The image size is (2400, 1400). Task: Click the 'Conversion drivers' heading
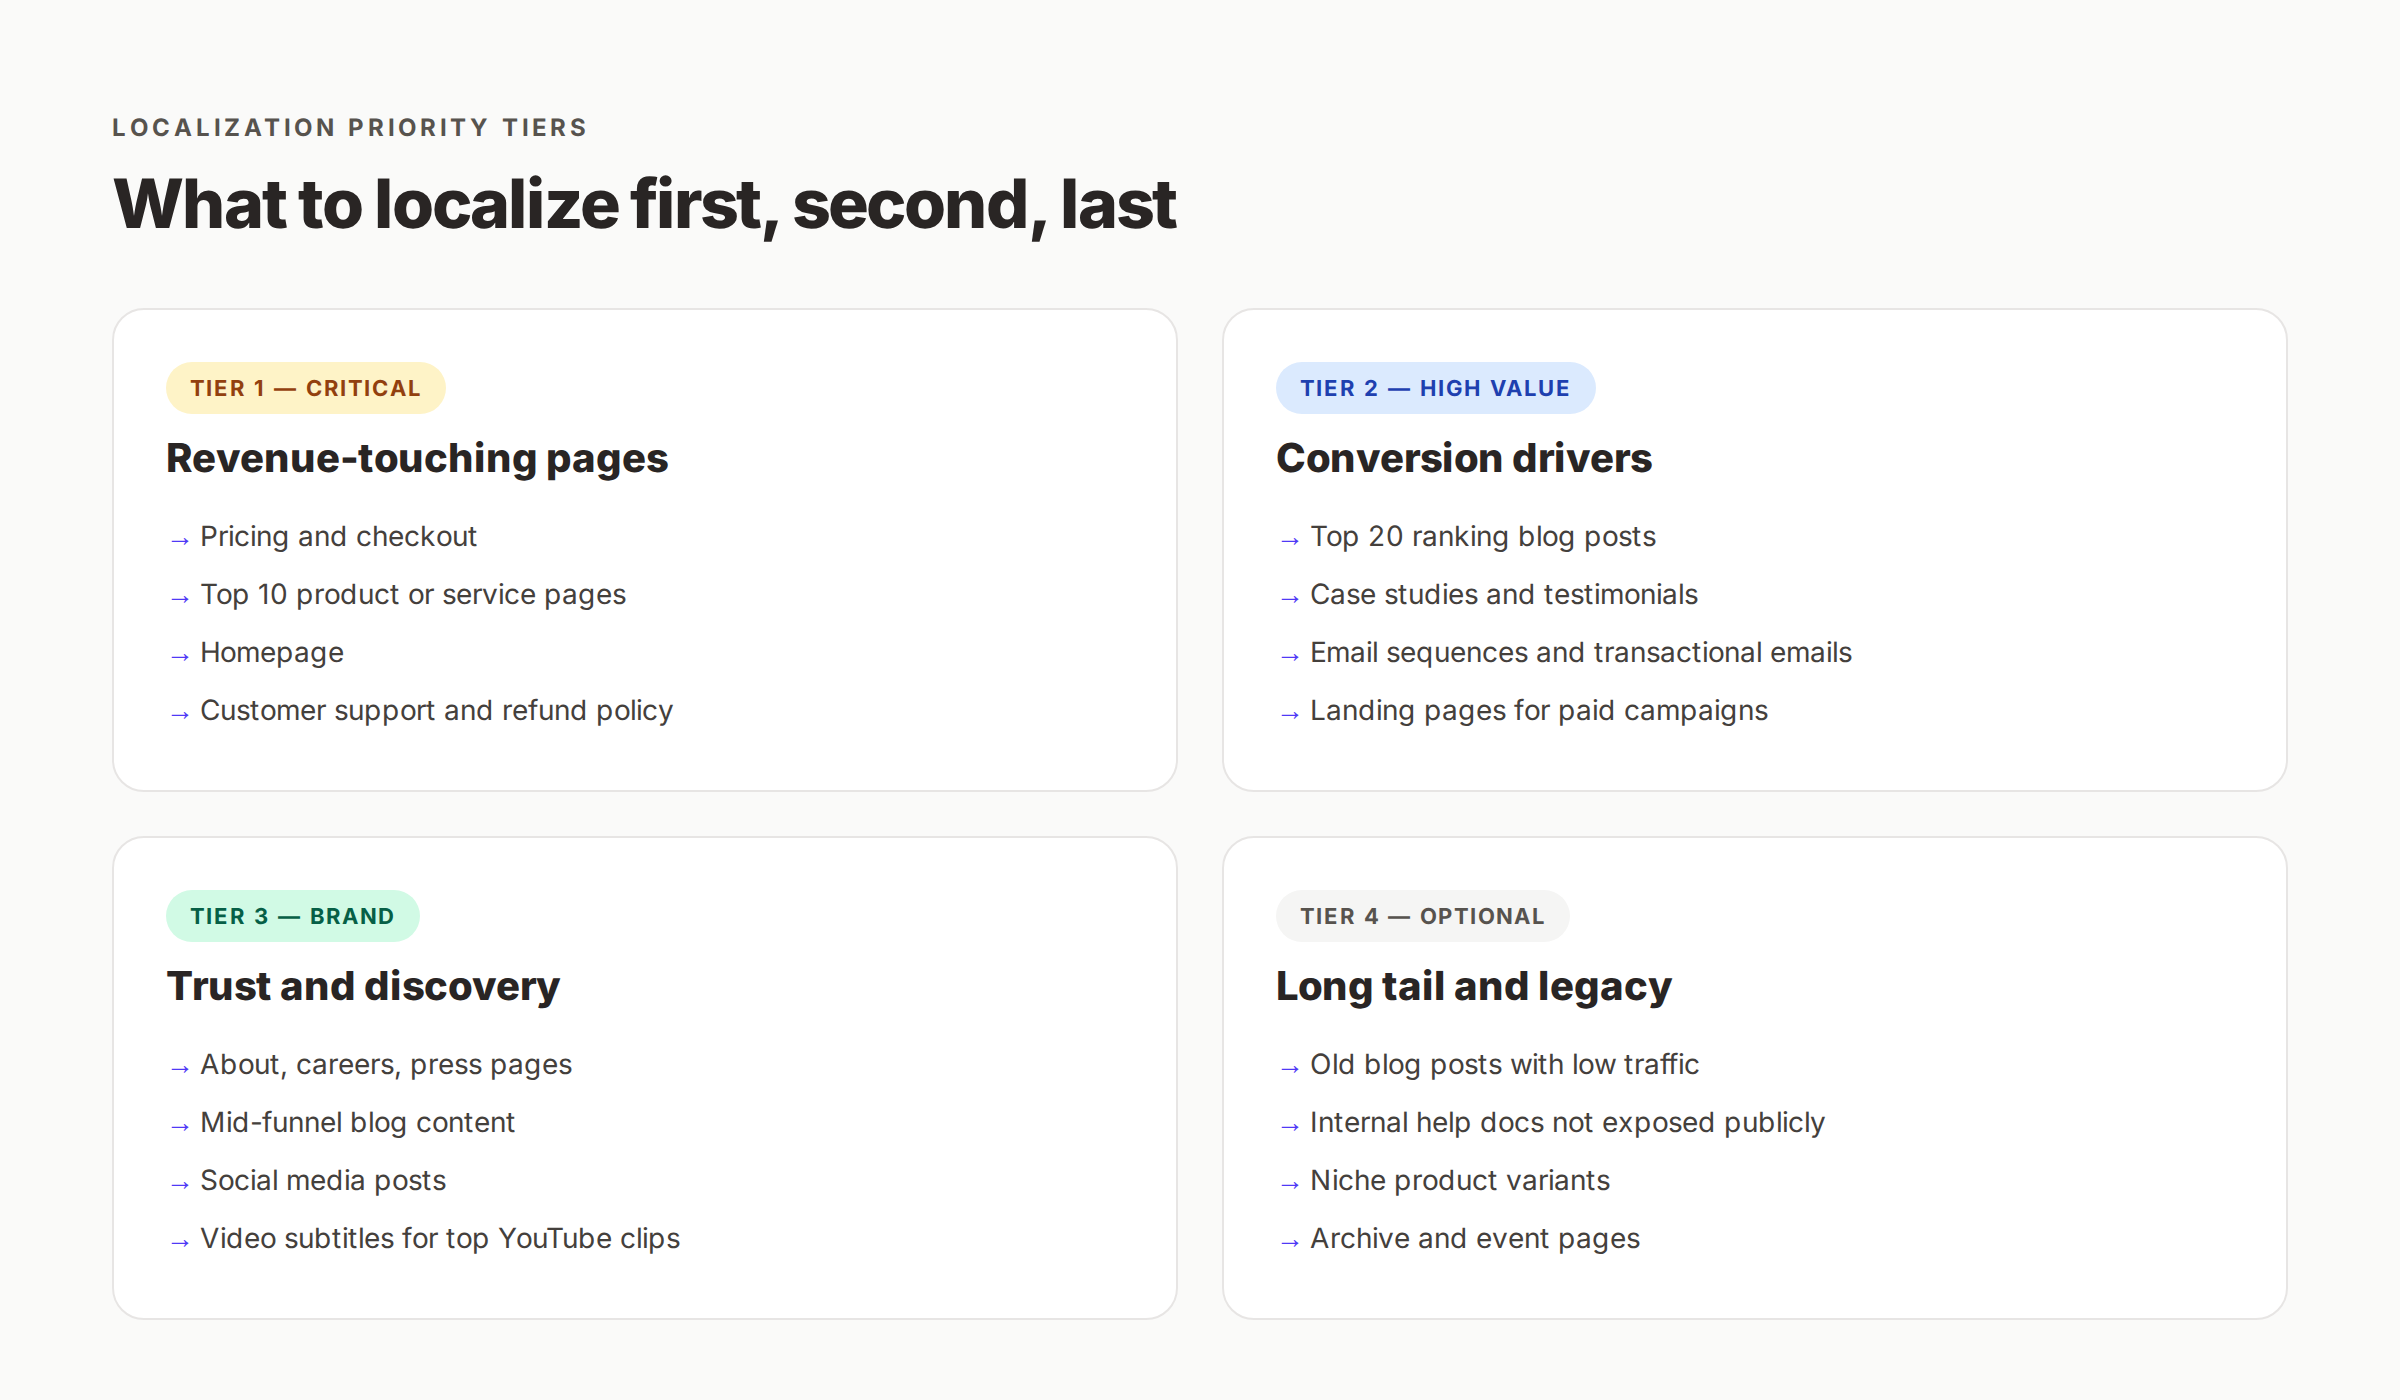(x=1463, y=458)
